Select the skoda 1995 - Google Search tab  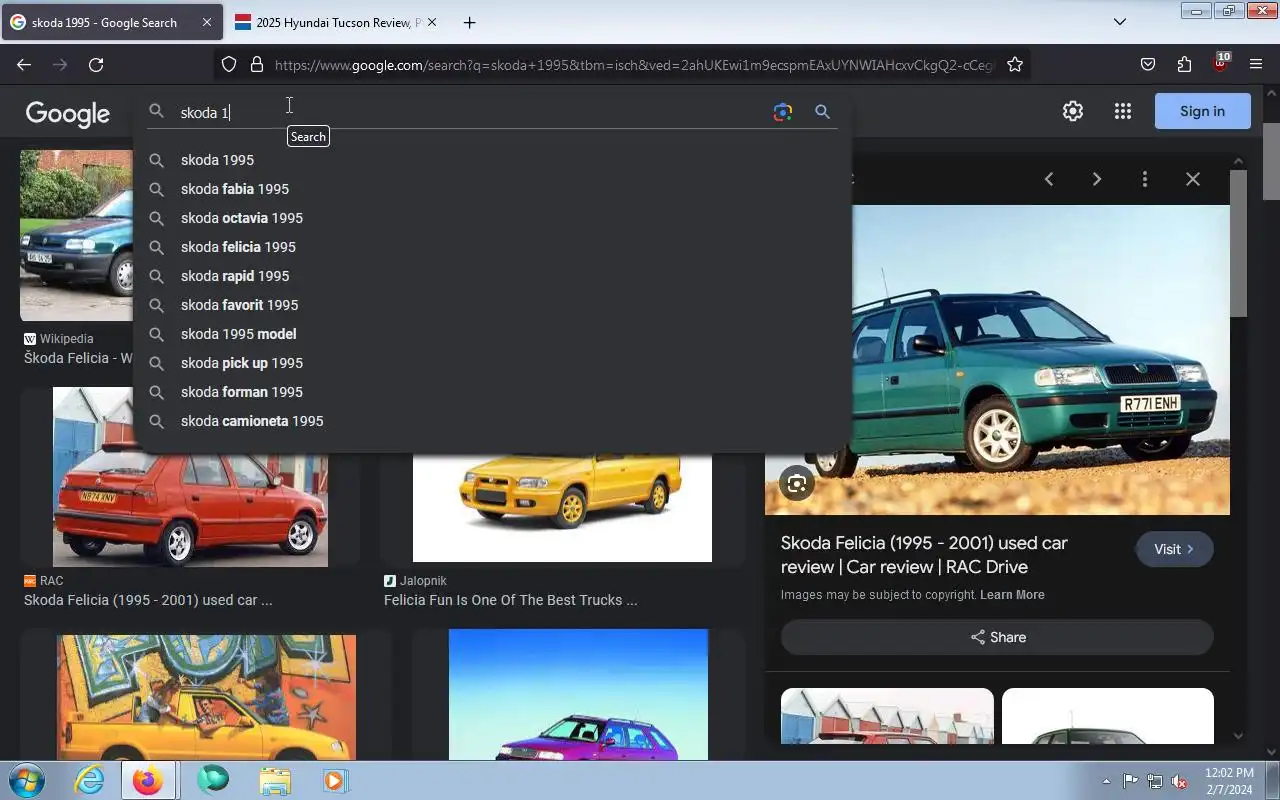click(110, 22)
